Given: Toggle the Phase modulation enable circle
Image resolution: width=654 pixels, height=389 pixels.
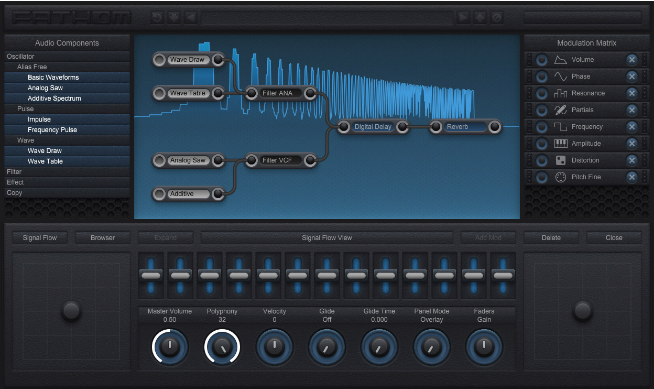Looking at the screenshot, I should pyautogui.click(x=541, y=76).
